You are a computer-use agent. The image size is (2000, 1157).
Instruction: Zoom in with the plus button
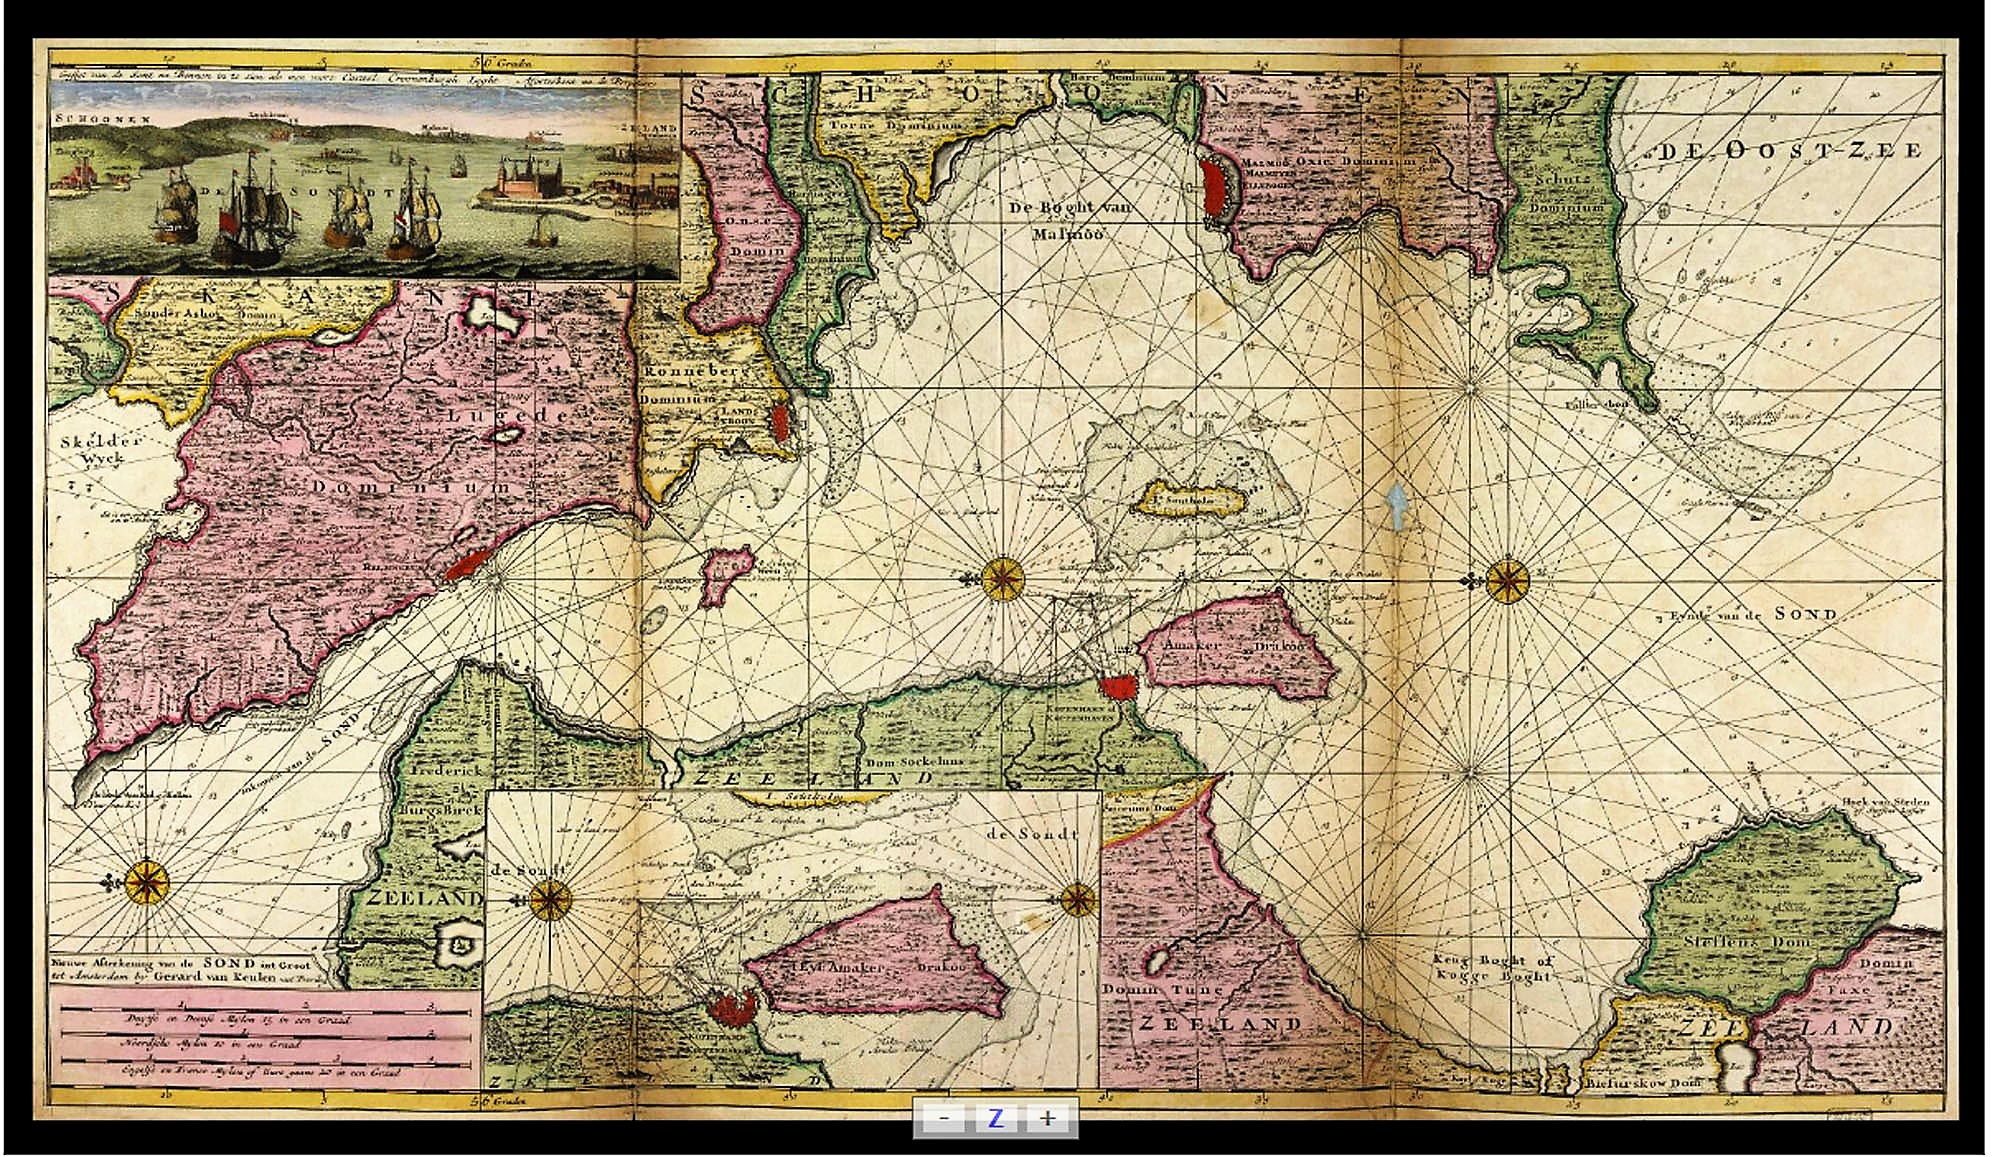(x=1048, y=1118)
